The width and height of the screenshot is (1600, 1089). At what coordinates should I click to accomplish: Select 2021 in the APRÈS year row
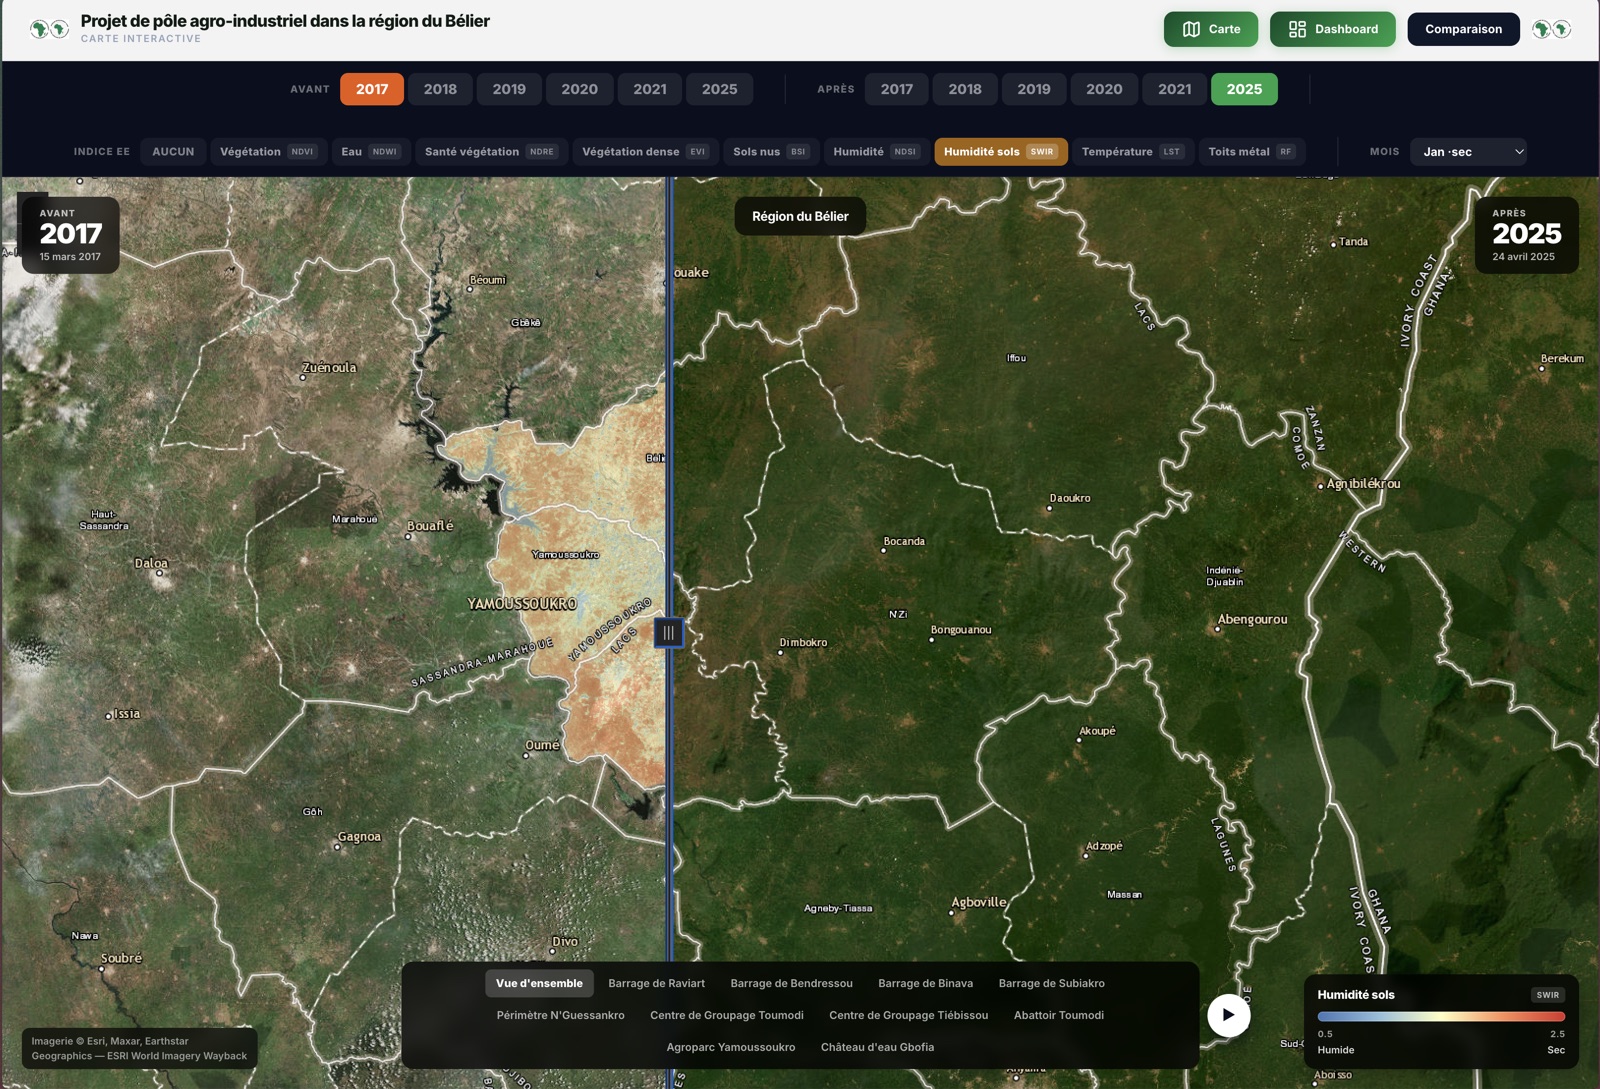click(1175, 89)
